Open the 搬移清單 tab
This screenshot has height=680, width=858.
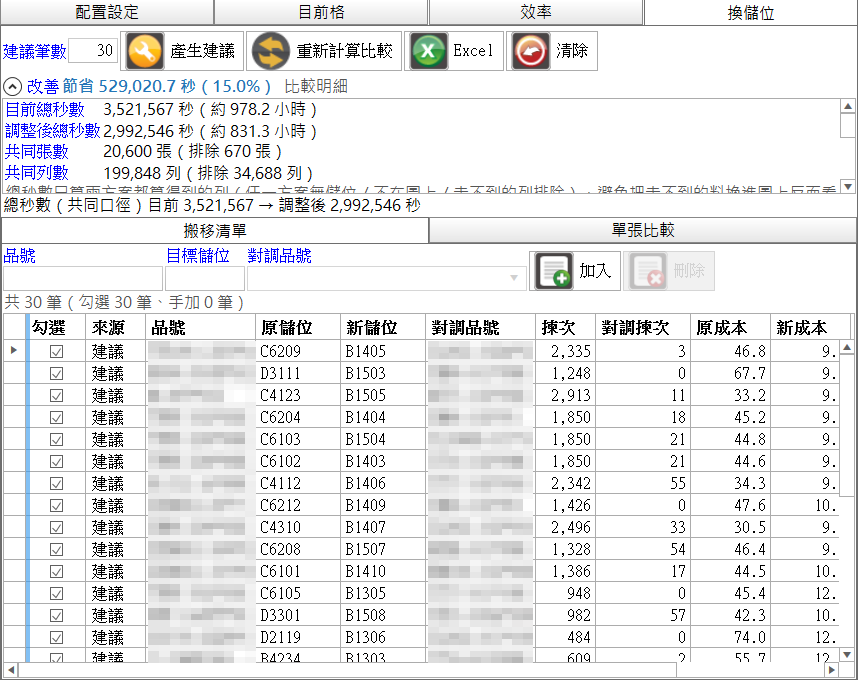point(215,230)
